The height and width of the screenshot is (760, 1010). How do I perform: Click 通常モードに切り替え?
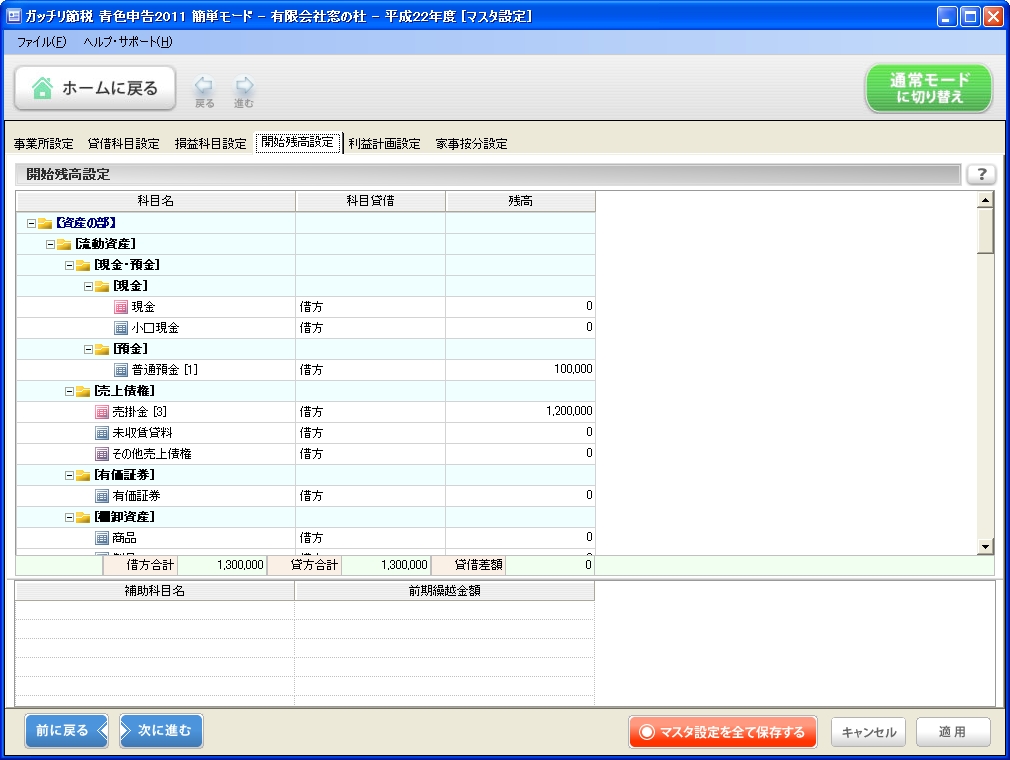coord(928,88)
